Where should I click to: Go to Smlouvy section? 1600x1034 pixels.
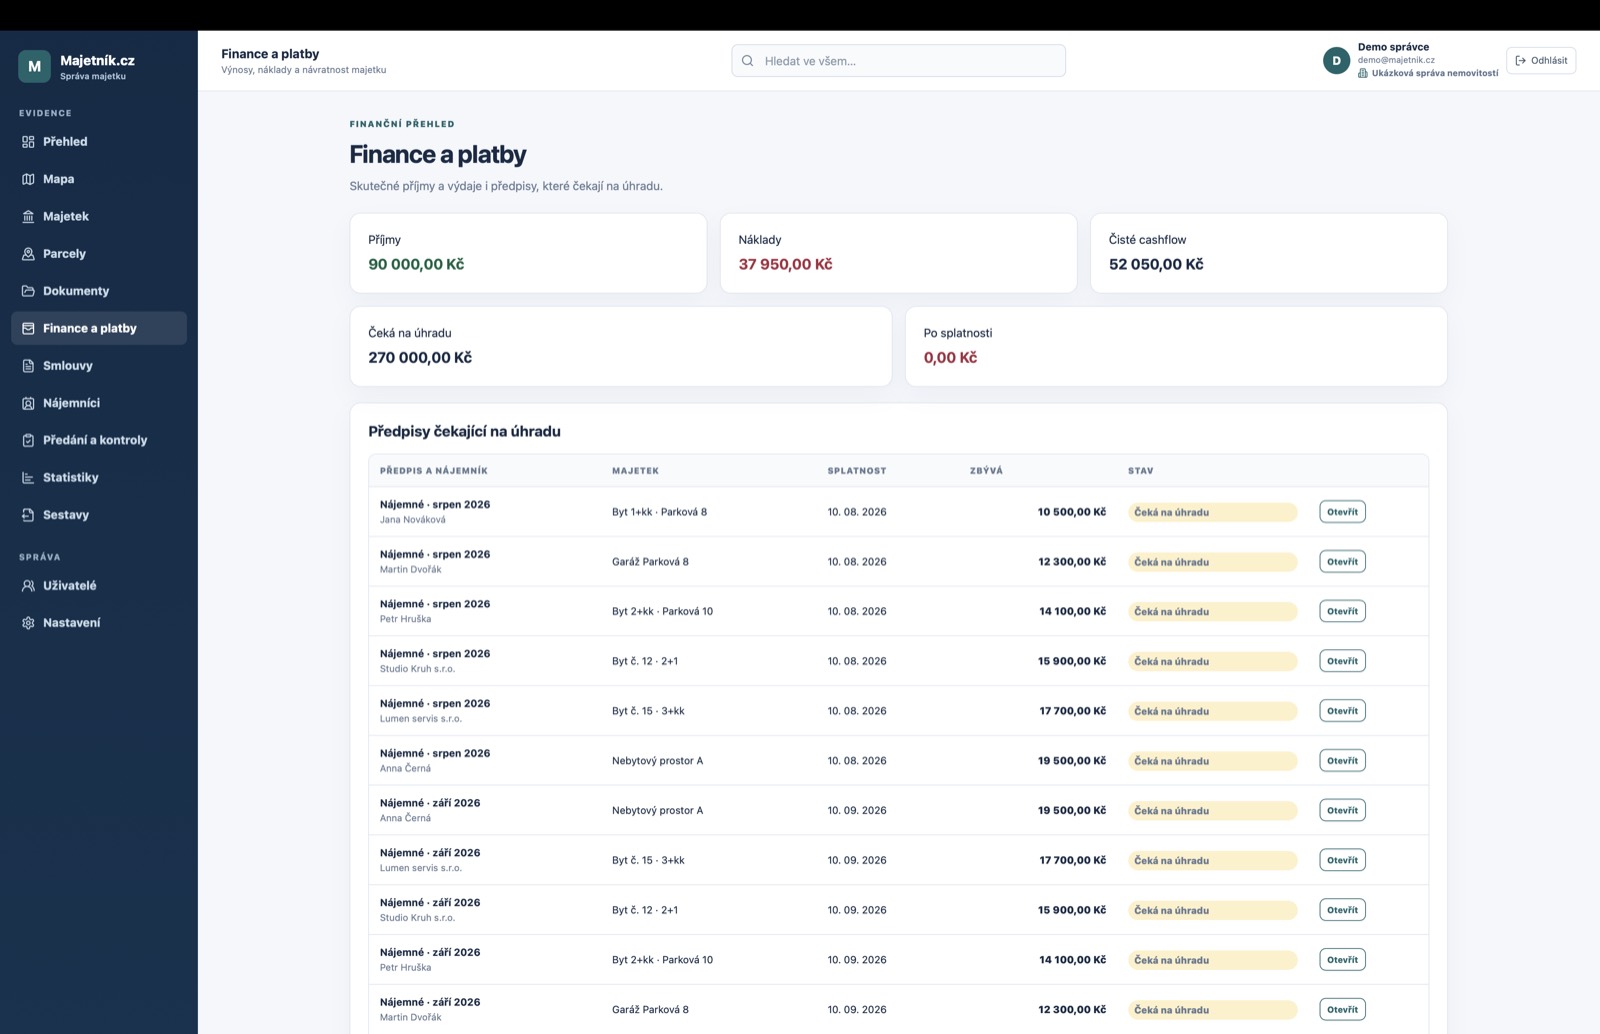(99, 366)
